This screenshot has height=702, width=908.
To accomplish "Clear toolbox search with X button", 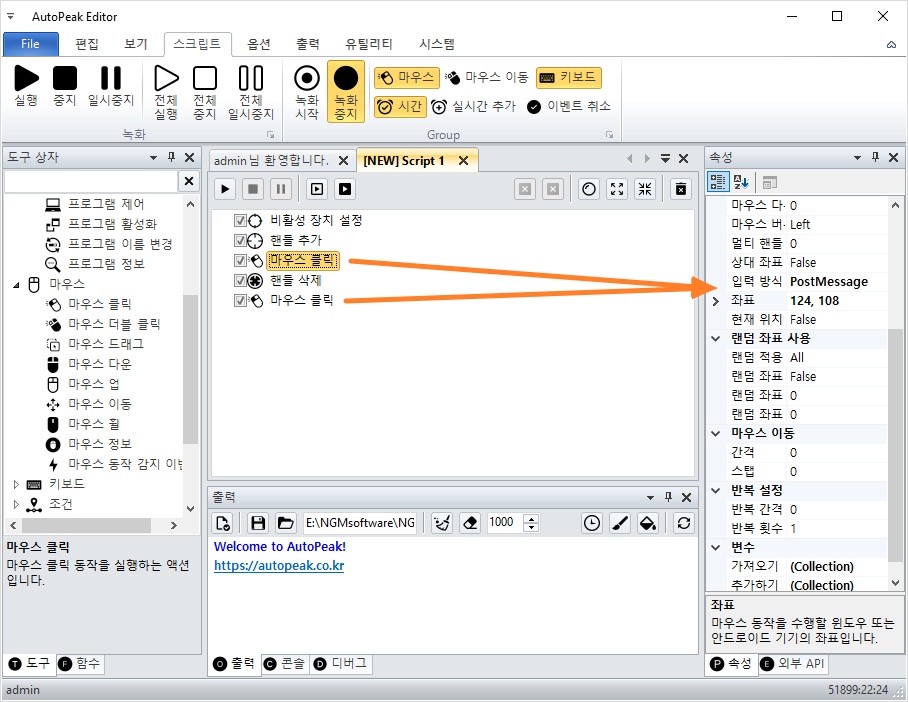I will (189, 181).
